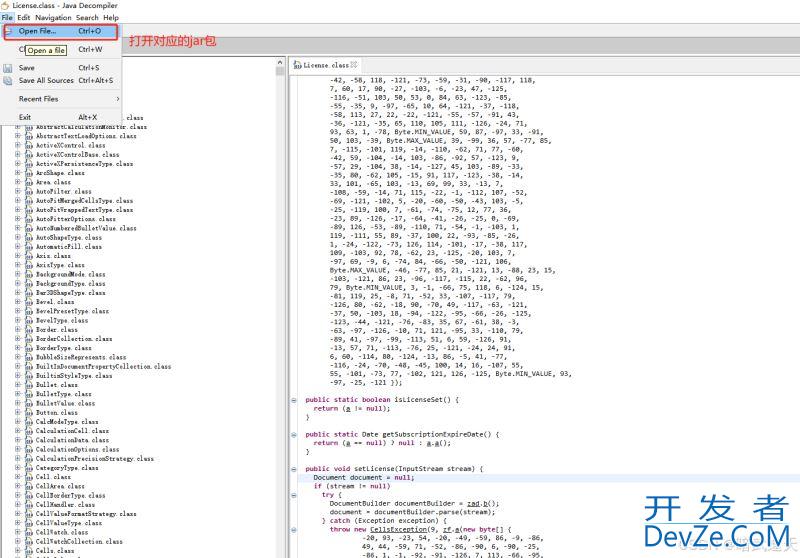Follow the CellsException link in code
800x558 pixels.
tap(399, 529)
